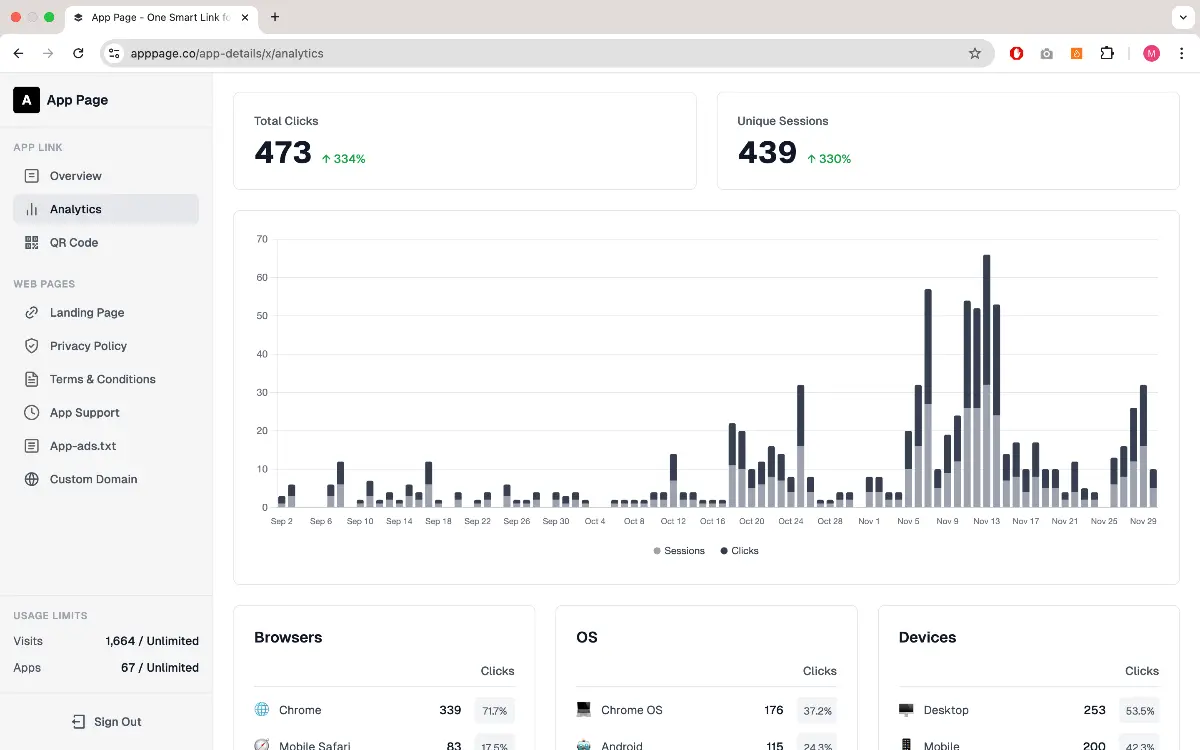This screenshot has width=1200, height=750.
Task: Click the Sign Out button
Action: click(106, 722)
